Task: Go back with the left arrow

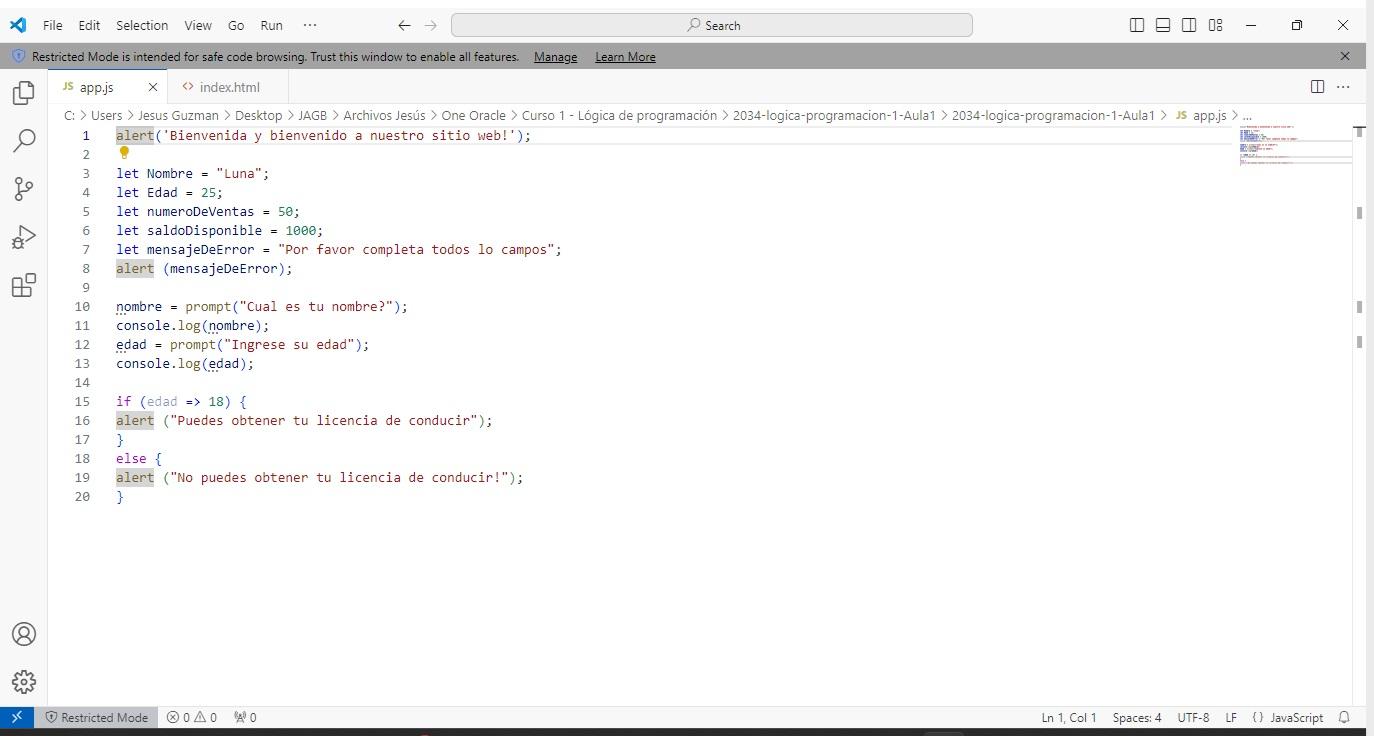Action: click(404, 25)
